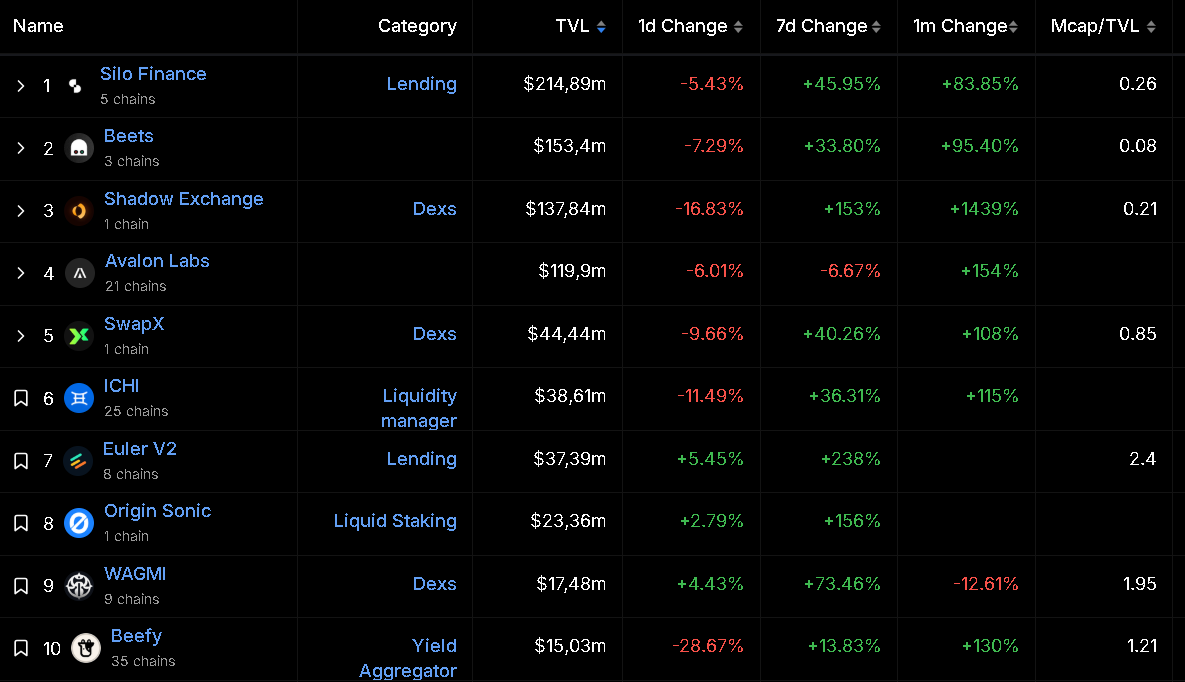Image resolution: width=1185 pixels, height=682 pixels.
Task: Click the SwapX green logo icon
Action: 78,336
